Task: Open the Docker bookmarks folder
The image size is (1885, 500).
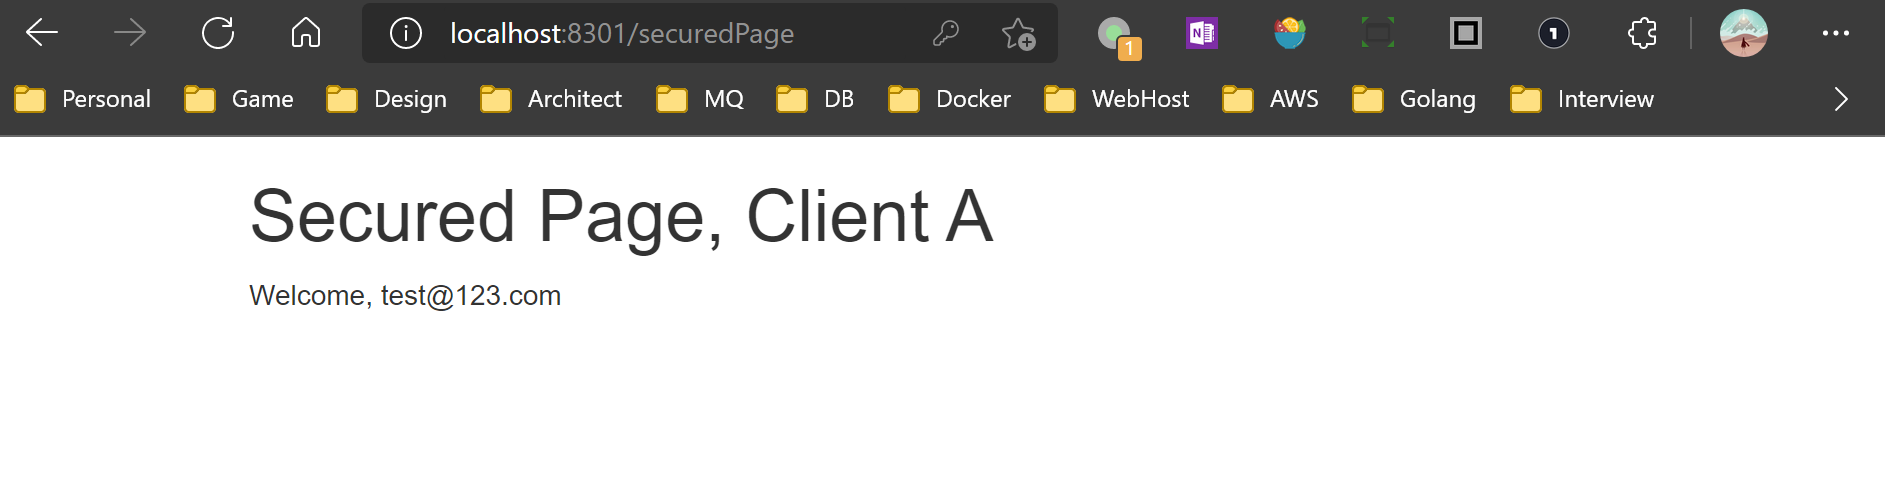Action: point(950,99)
